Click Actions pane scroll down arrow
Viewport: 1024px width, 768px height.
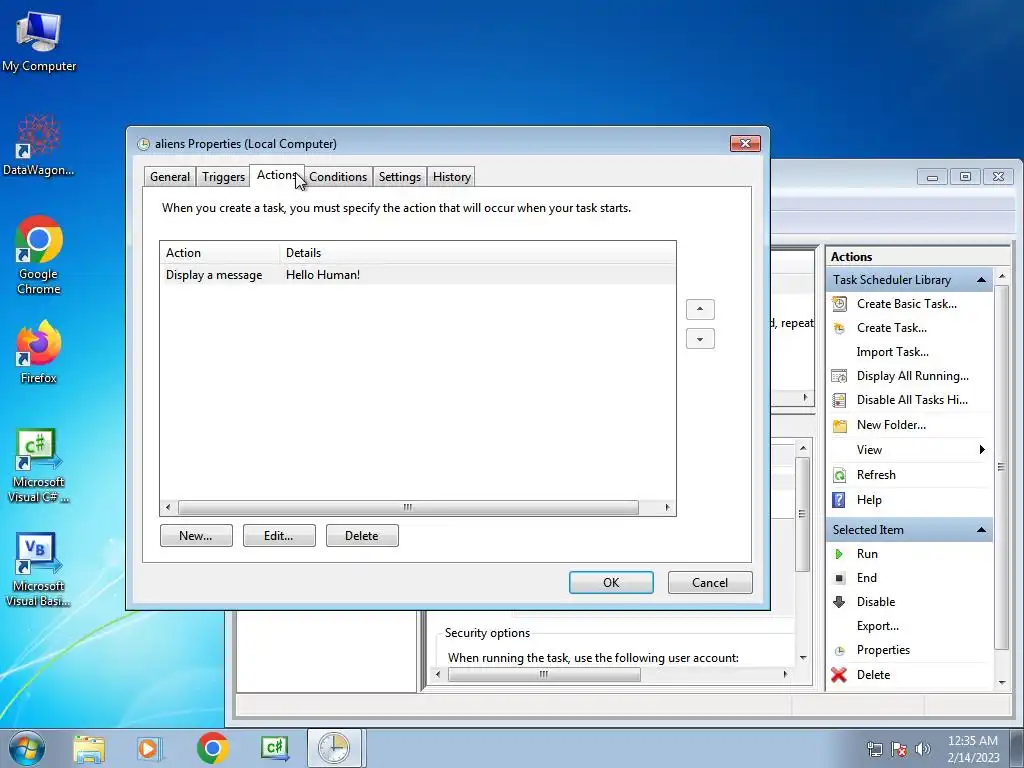[x=1002, y=682]
